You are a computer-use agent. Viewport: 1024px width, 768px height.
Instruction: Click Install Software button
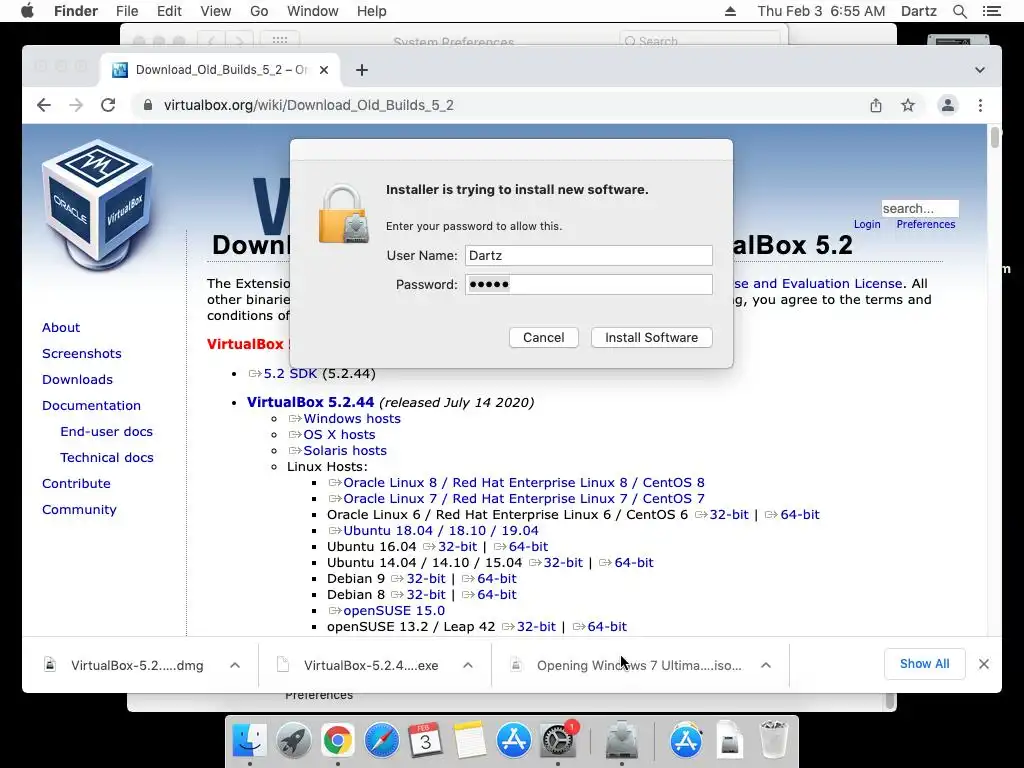point(651,338)
